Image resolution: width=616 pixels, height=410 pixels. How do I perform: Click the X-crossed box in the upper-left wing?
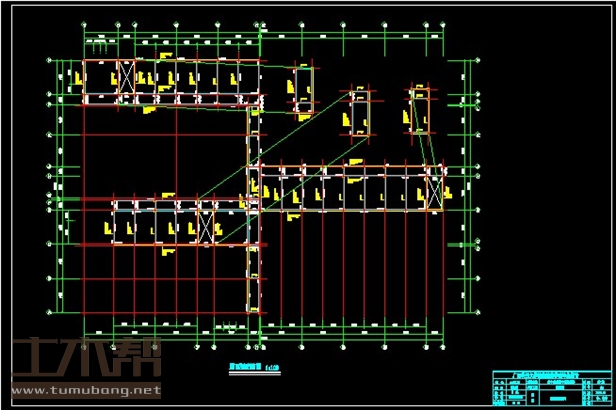(x=126, y=75)
